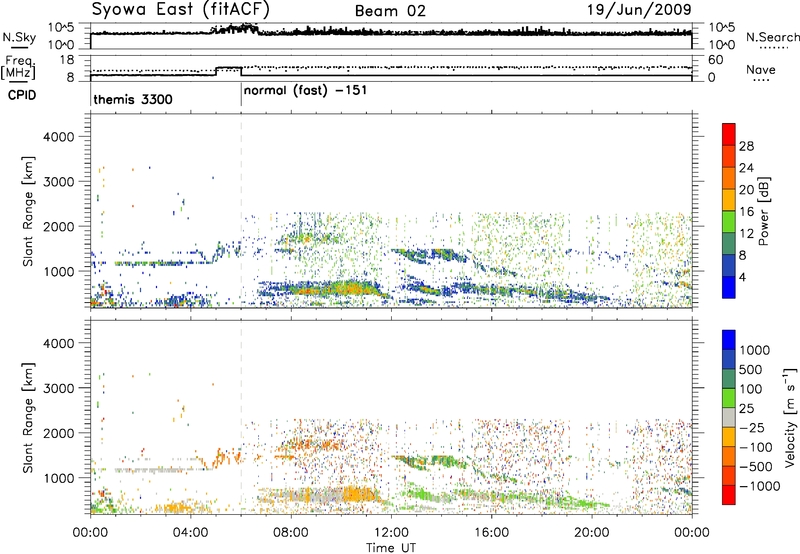Click the blue bottom of the Power color bar
800x554 pixels.
click(729, 287)
